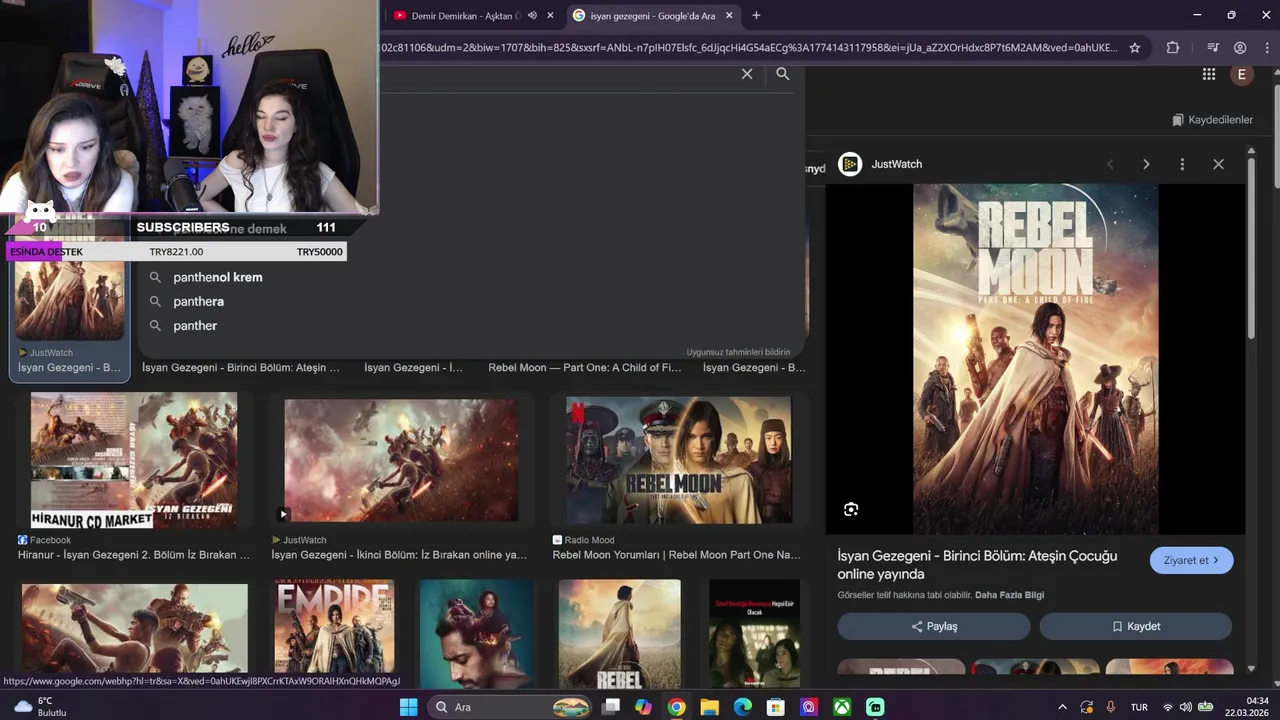
Task: Click Uygunsuz tahminleri bildirin link
Action: pyautogui.click(x=738, y=352)
